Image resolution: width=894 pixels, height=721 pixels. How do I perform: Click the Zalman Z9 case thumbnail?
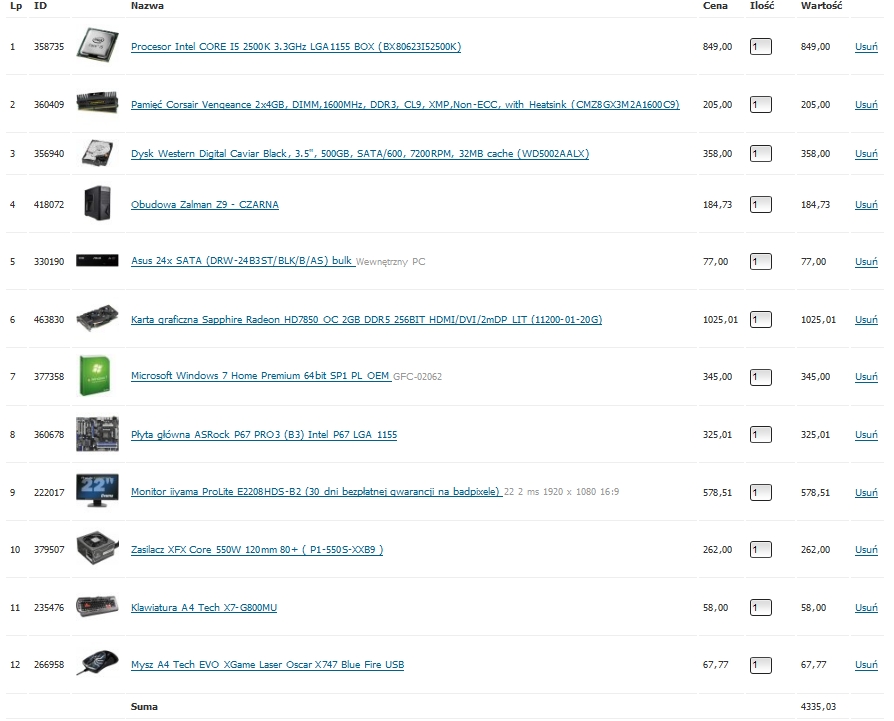tap(97, 203)
